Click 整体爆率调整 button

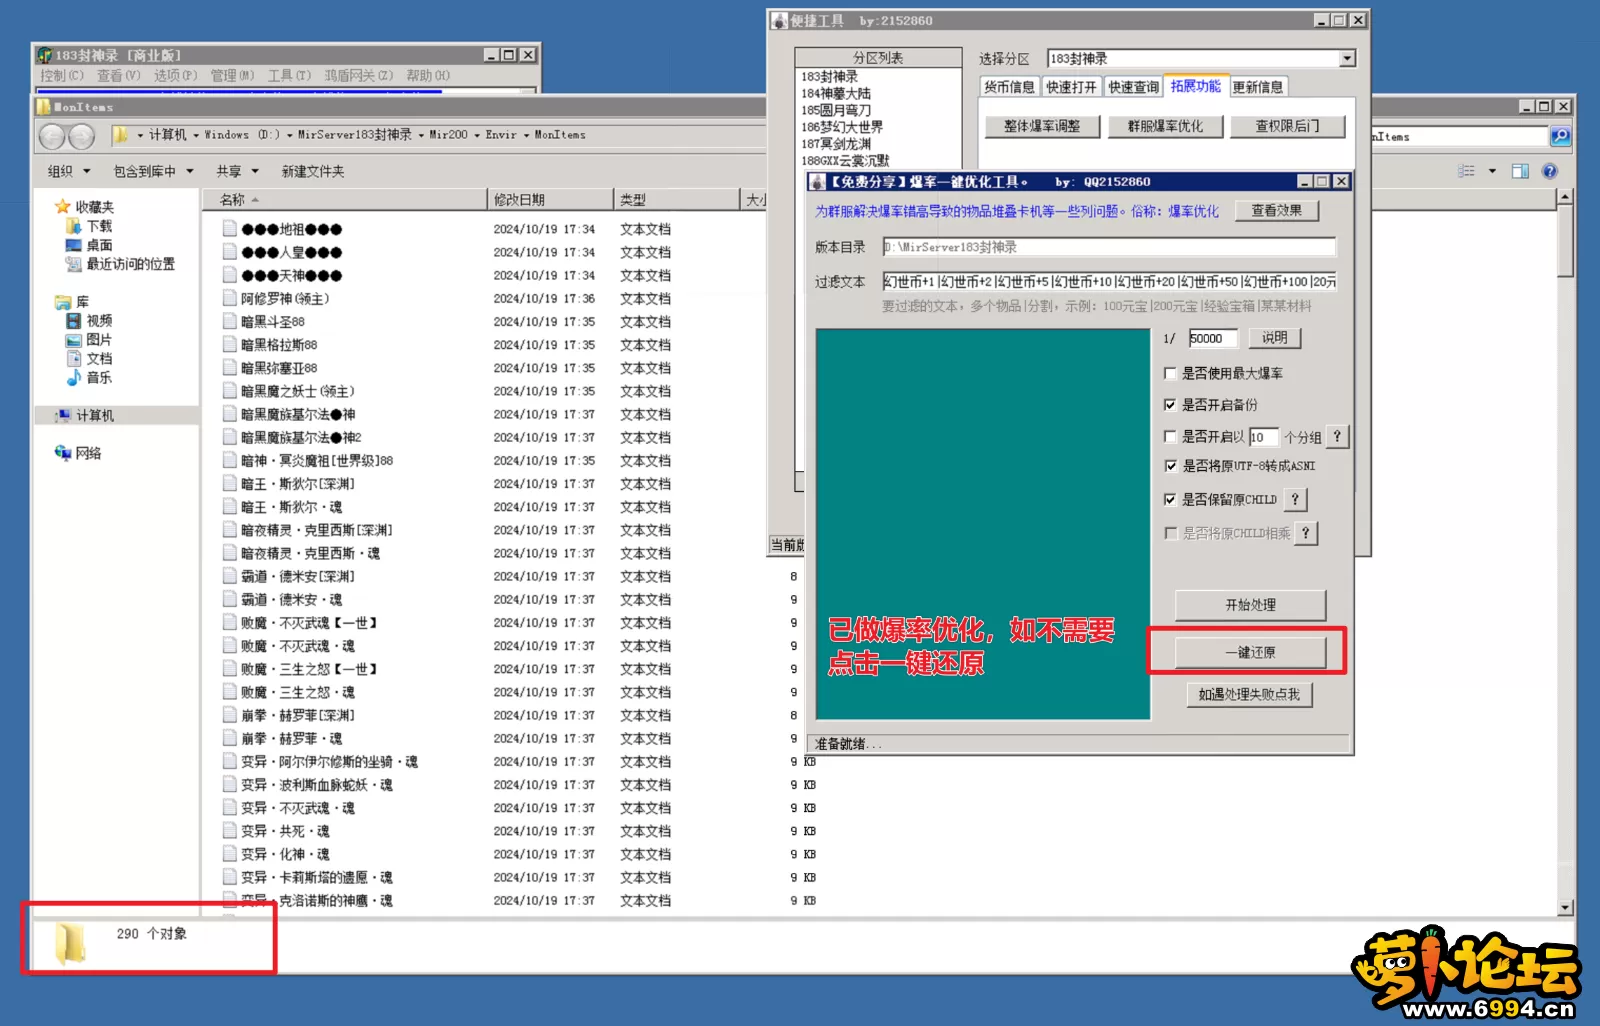(1042, 126)
